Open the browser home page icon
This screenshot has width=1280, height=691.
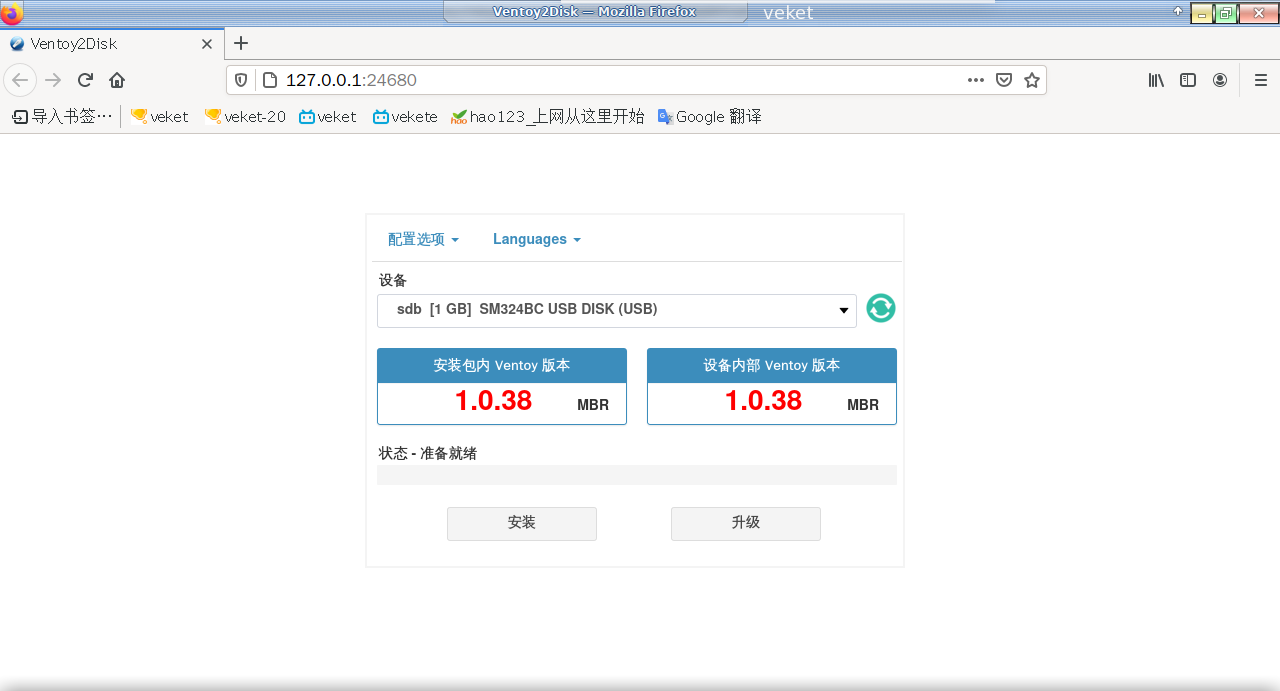[117, 80]
